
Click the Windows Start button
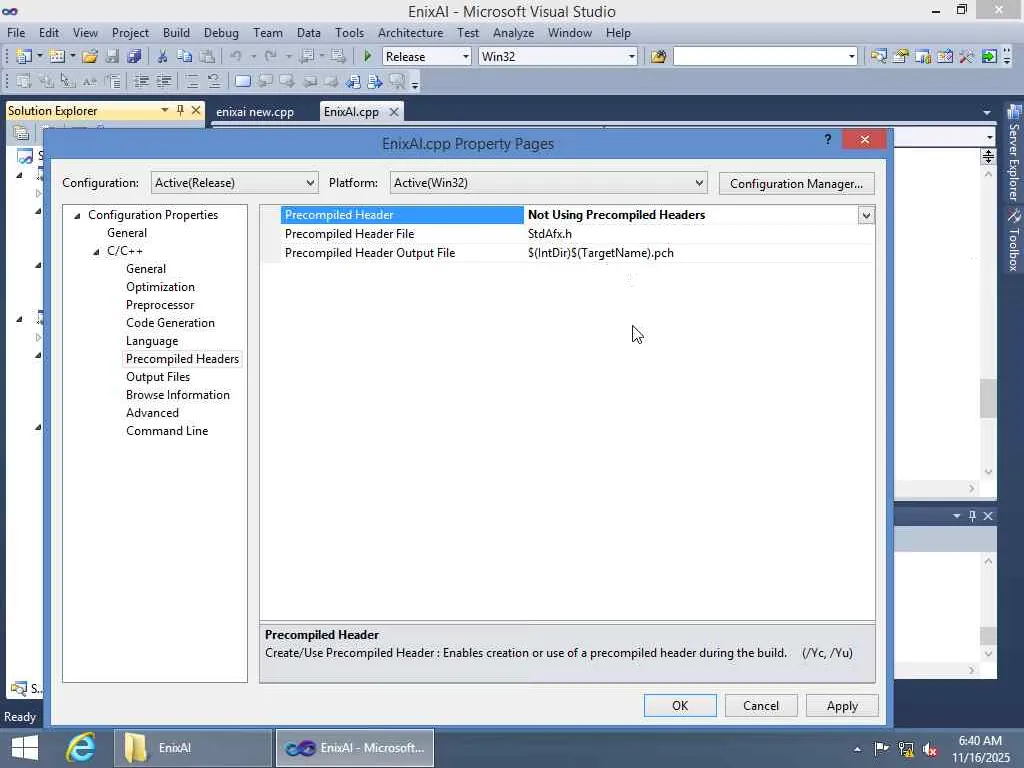(25, 748)
